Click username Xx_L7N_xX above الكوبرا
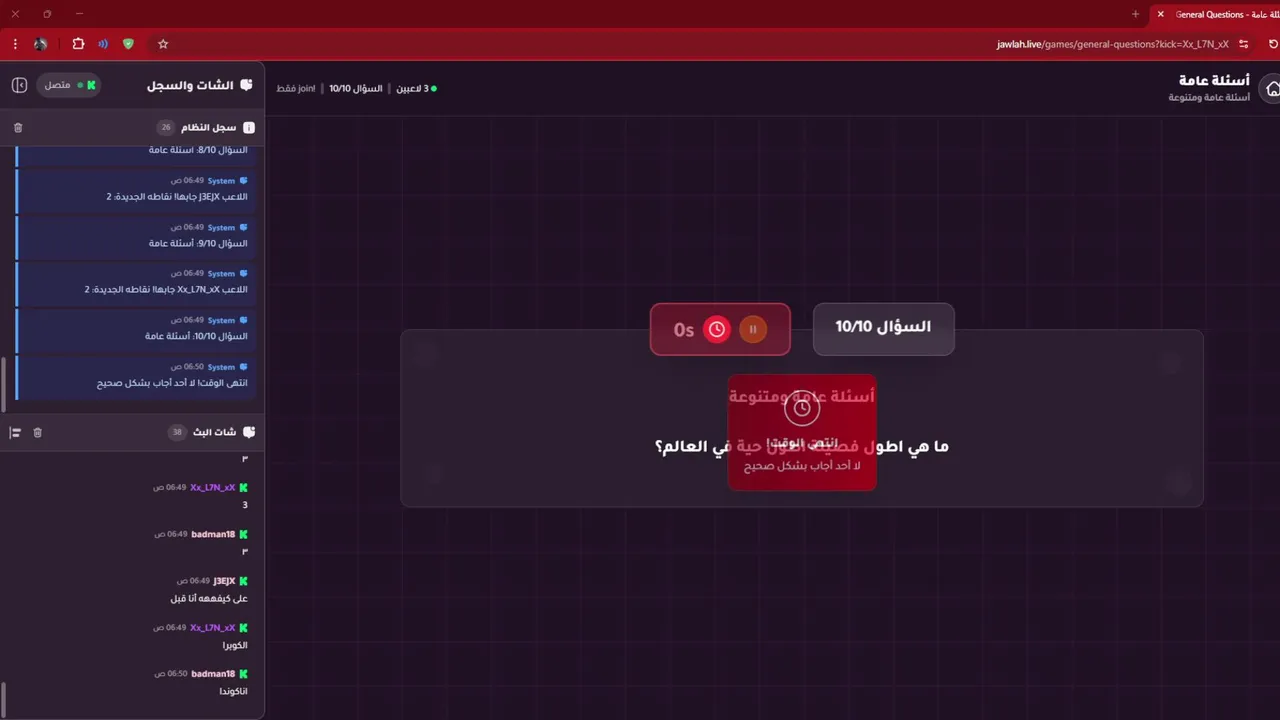The height and width of the screenshot is (720, 1280). [212, 628]
